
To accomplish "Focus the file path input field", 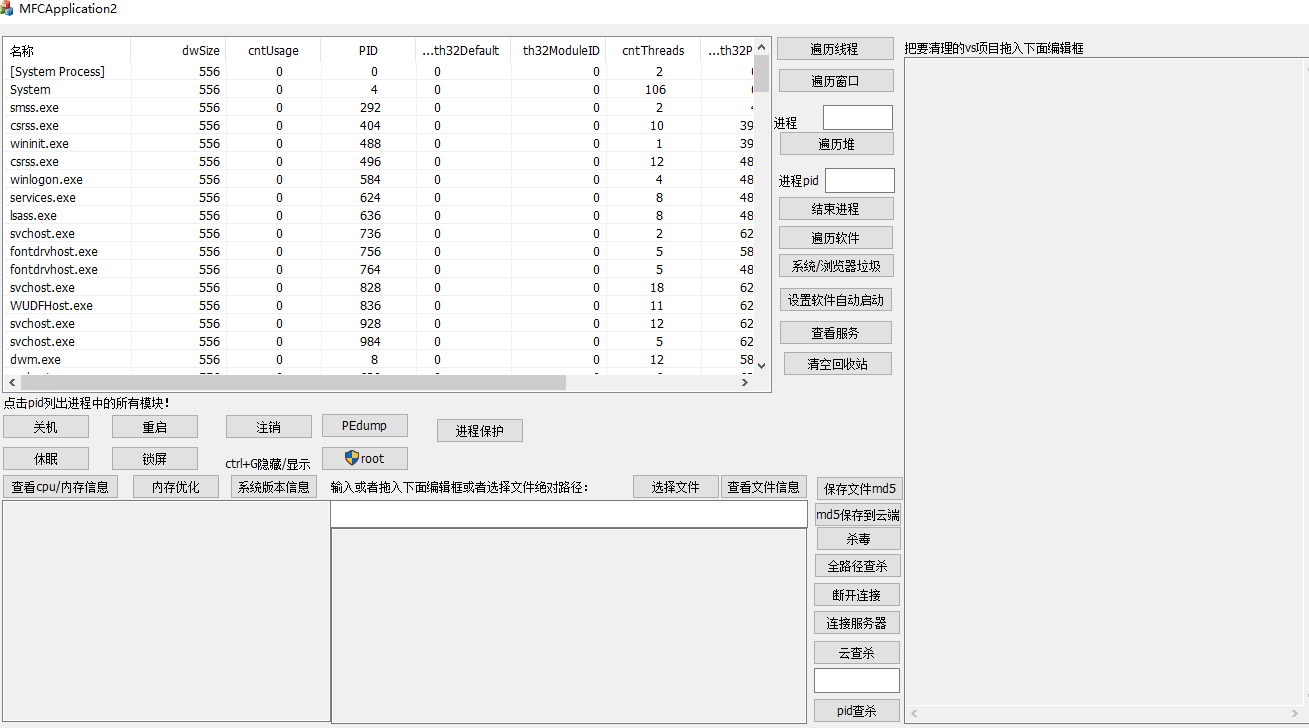I will point(569,514).
